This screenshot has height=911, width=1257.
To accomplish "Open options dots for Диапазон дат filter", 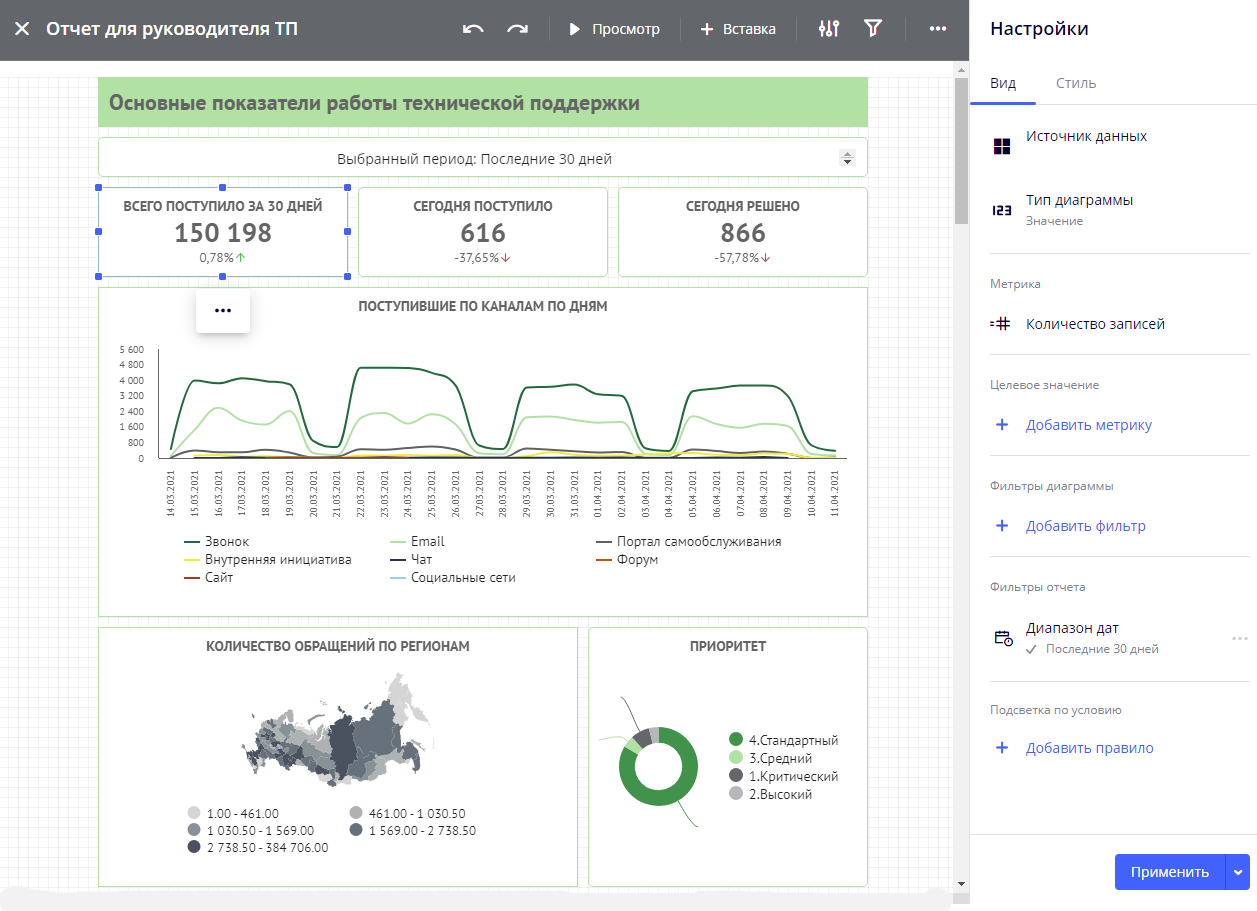I will pyautogui.click(x=1239, y=638).
